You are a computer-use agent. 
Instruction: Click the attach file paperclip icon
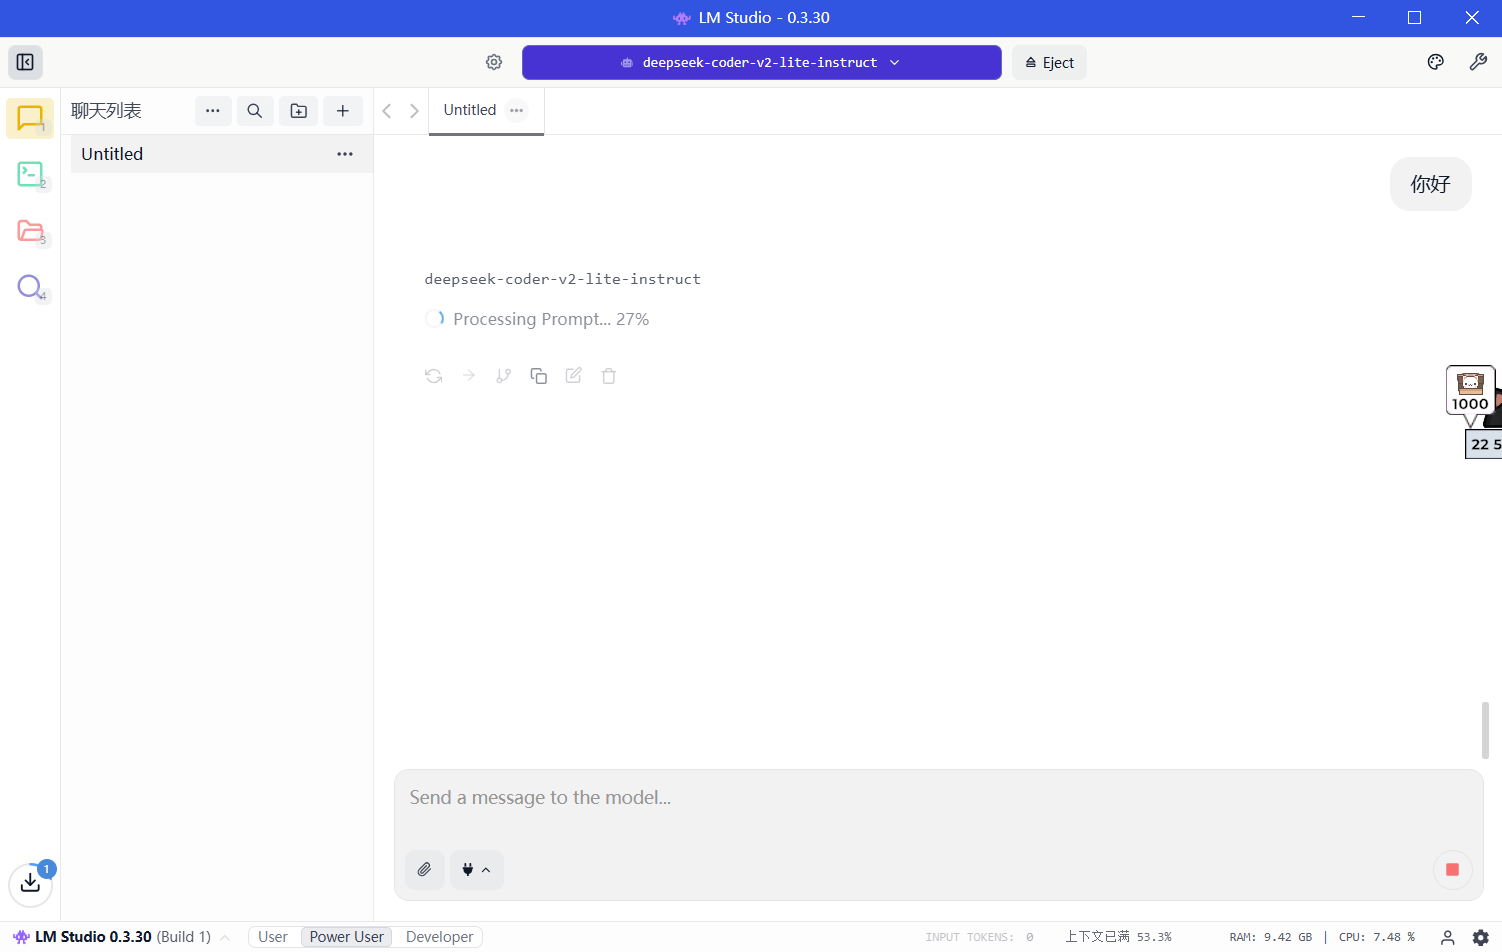[x=424, y=869]
